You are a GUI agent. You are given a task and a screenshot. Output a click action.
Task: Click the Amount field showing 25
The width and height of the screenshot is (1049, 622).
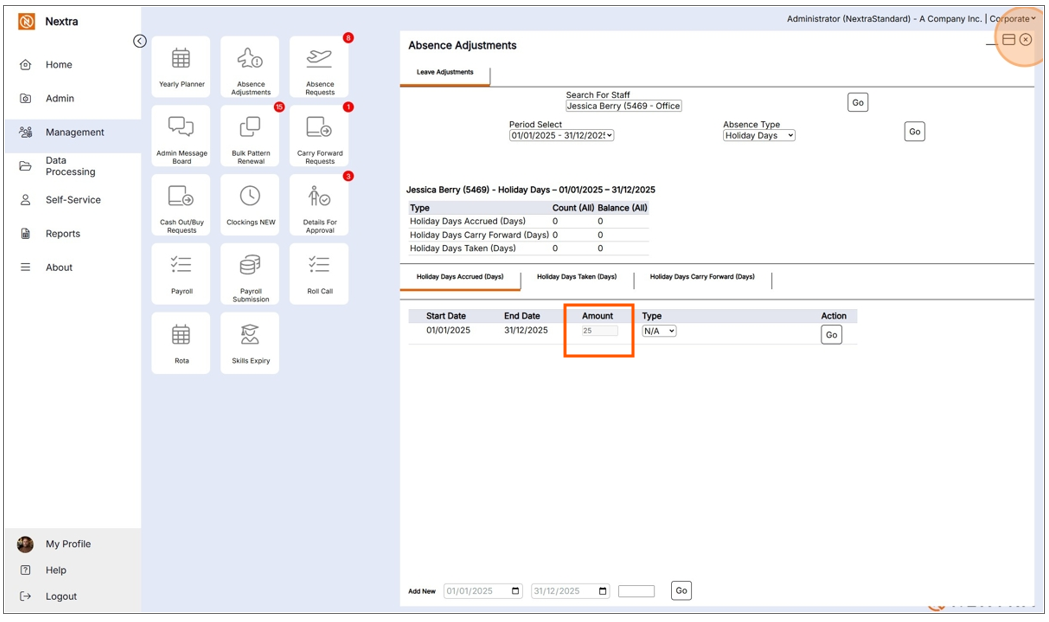(599, 331)
